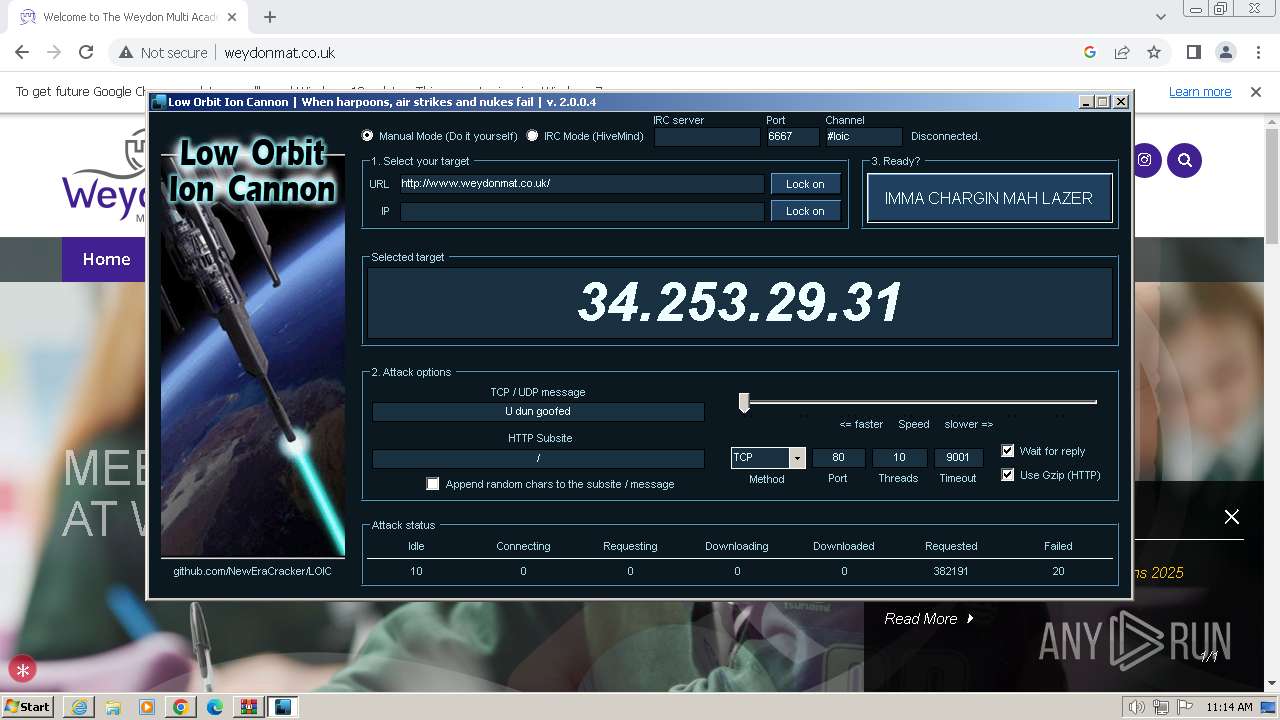
Task: Open Chrome profile avatar
Action: click(x=1226, y=52)
